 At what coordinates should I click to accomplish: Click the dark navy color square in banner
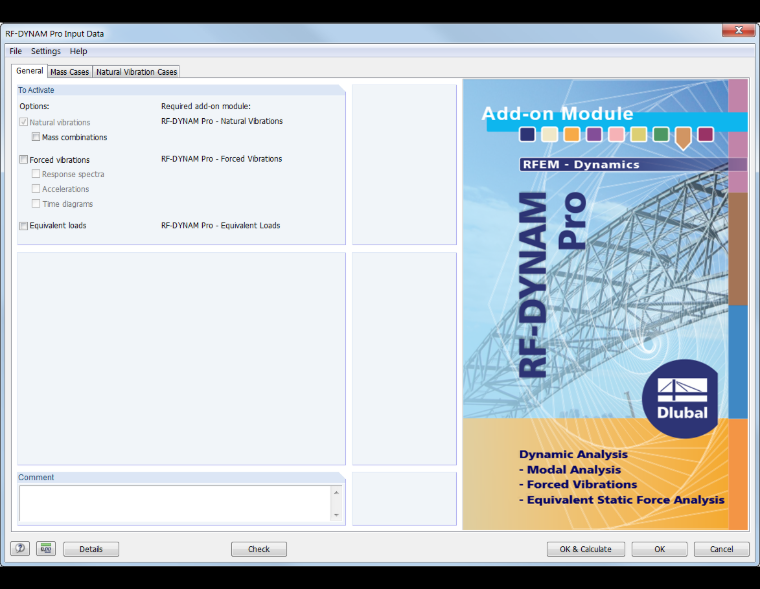coord(527,134)
